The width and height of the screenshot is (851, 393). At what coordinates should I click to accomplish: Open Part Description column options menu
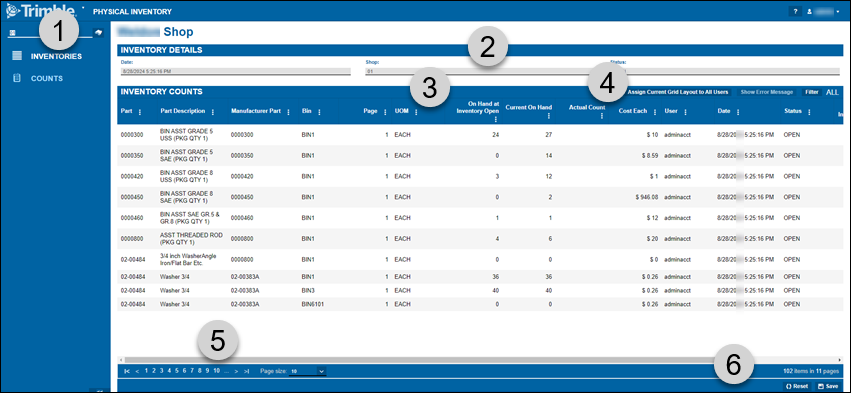[212, 112]
